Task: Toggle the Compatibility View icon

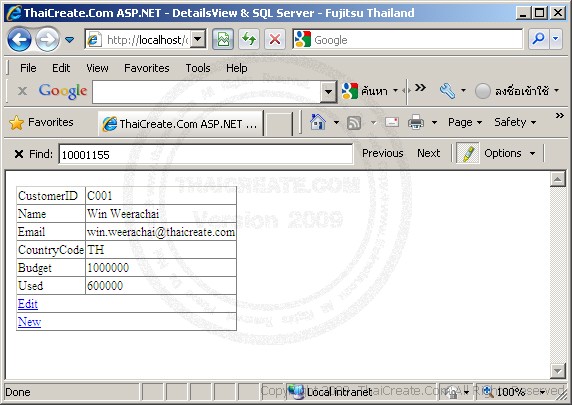Action: [x=223, y=39]
